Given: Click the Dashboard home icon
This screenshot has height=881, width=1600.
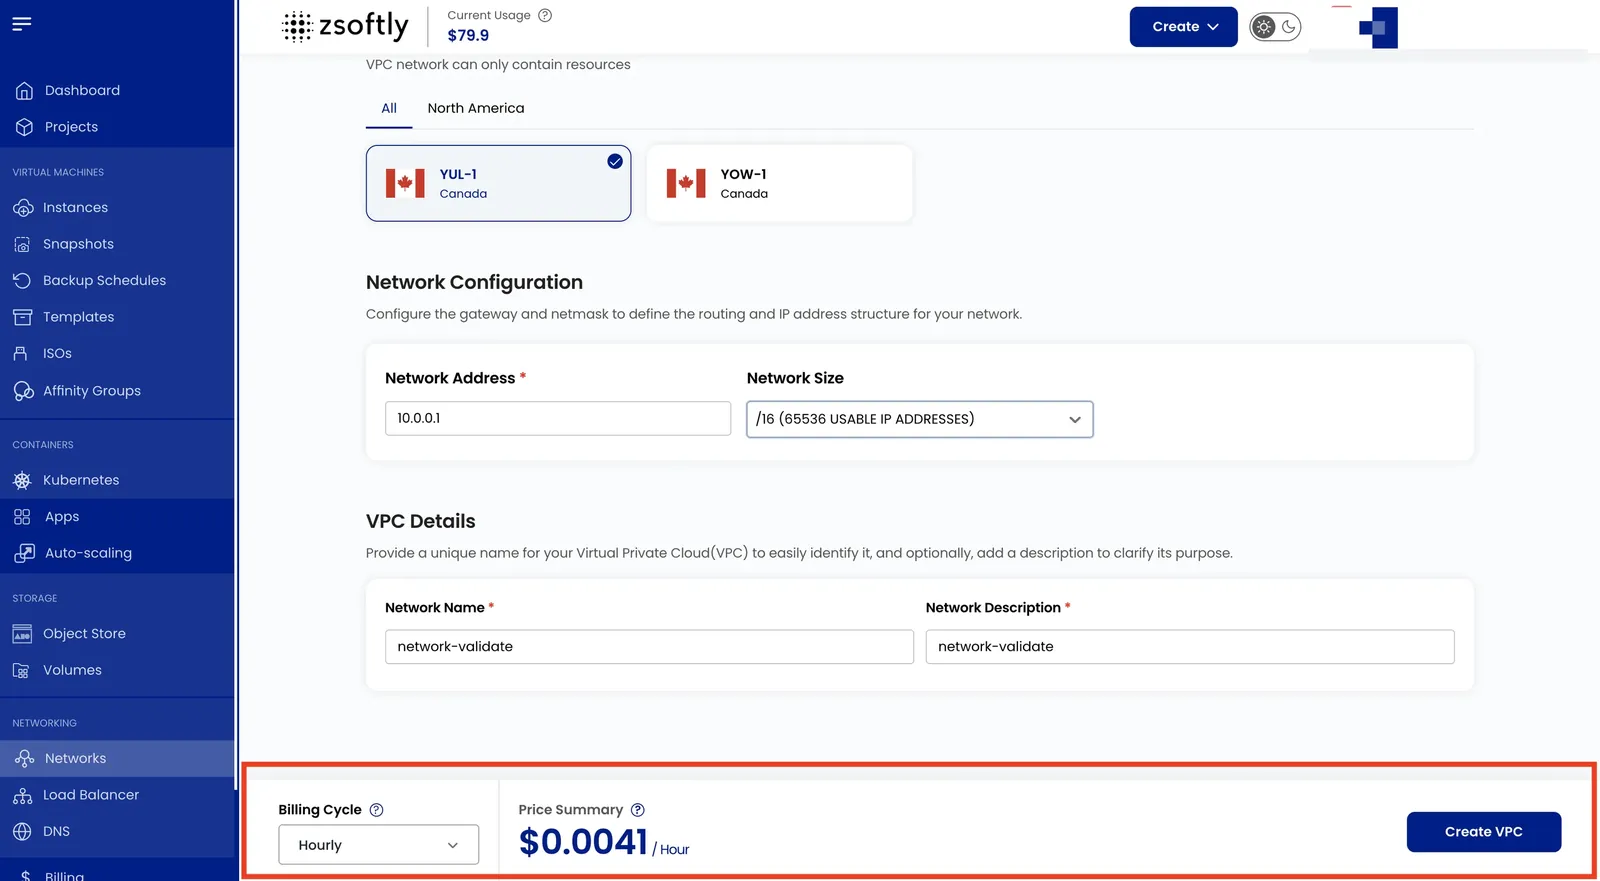Looking at the screenshot, I should [24, 91].
